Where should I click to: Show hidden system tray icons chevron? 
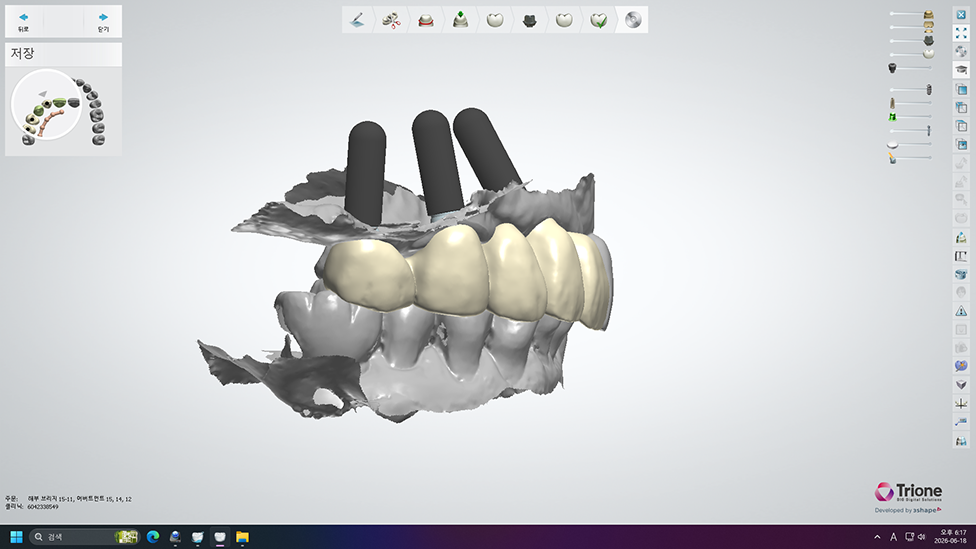pyautogui.click(x=877, y=537)
